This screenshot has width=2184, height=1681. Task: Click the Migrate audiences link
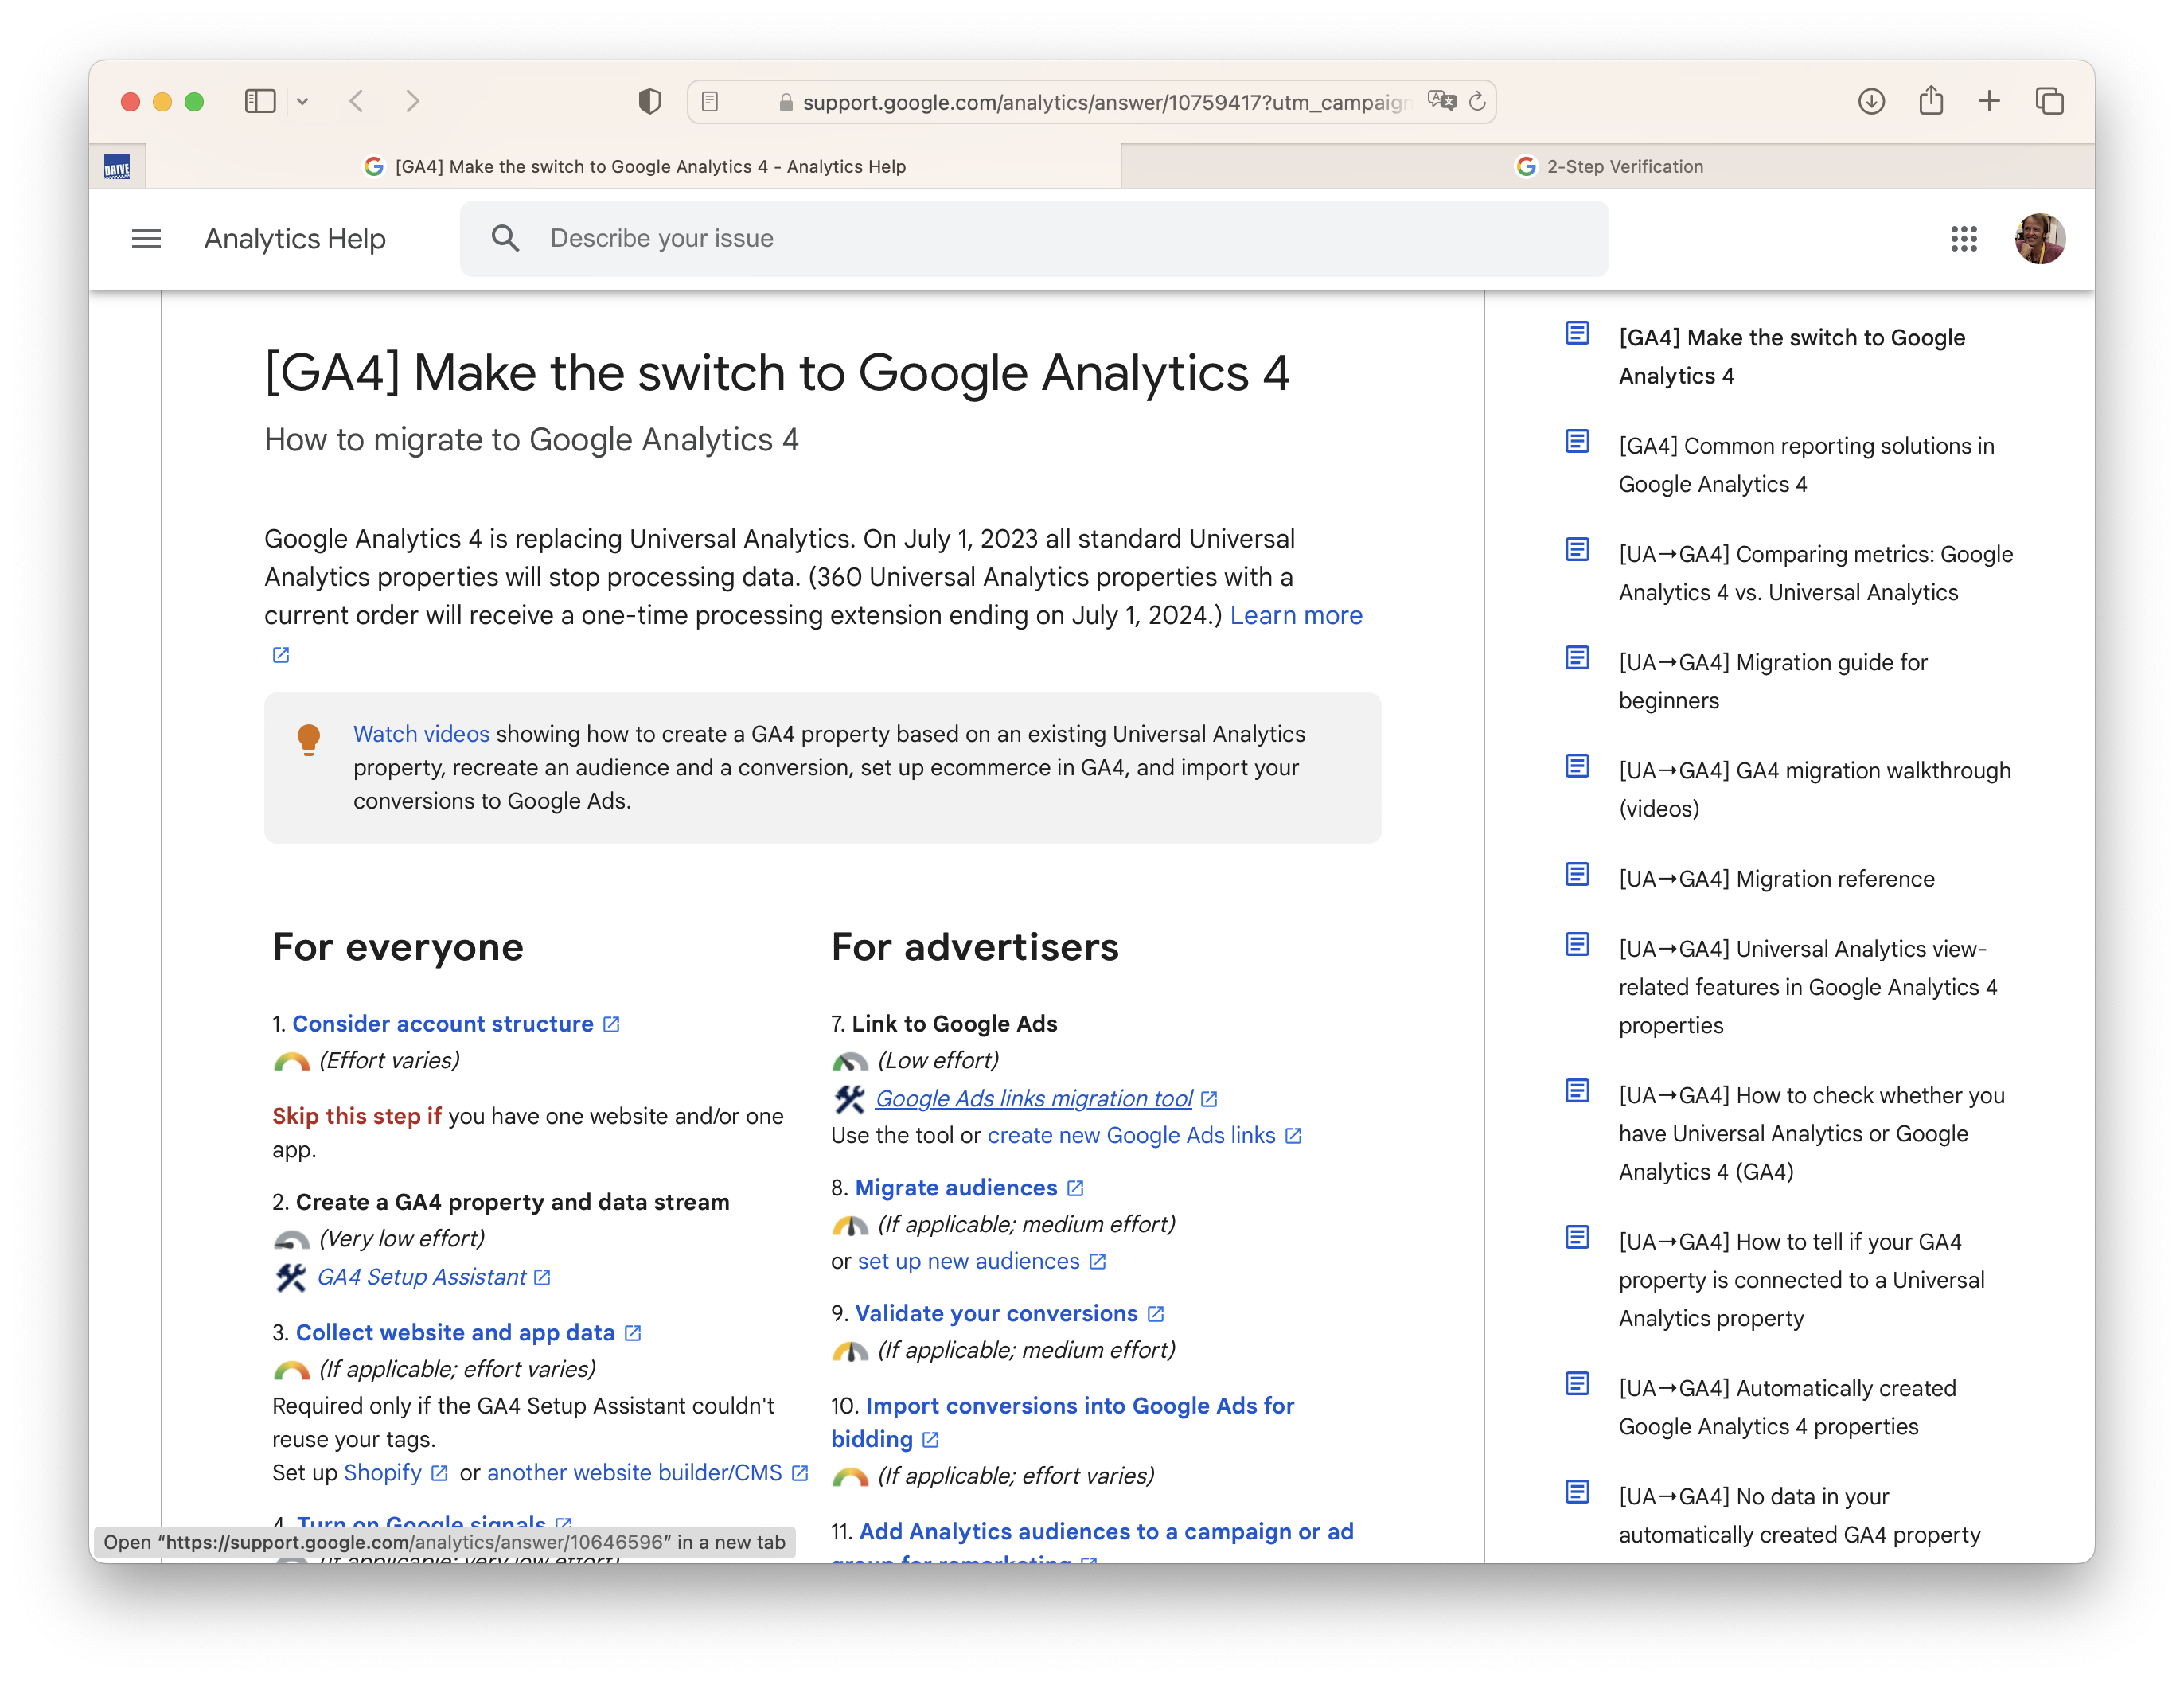click(x=955, y=1188)
